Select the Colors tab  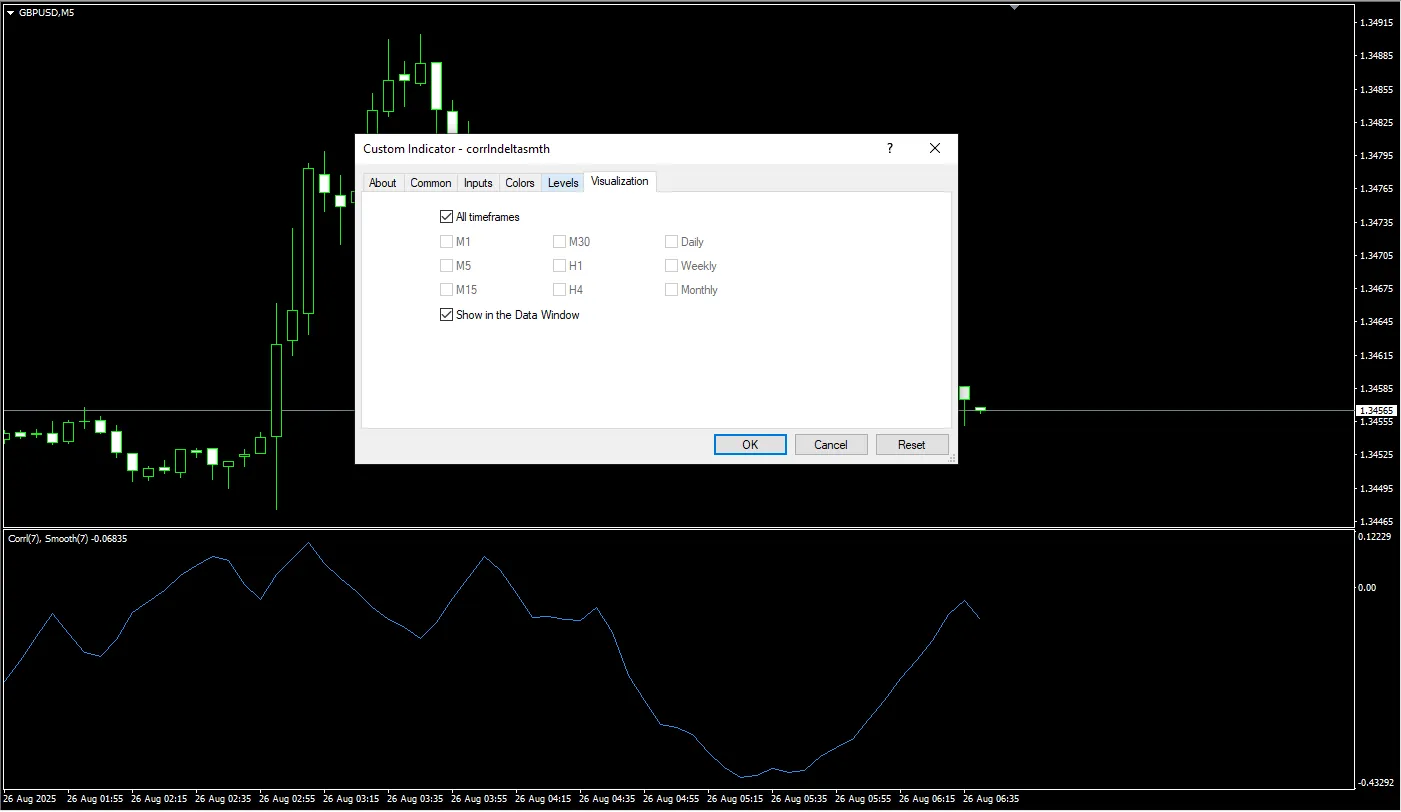coord(520,183)
